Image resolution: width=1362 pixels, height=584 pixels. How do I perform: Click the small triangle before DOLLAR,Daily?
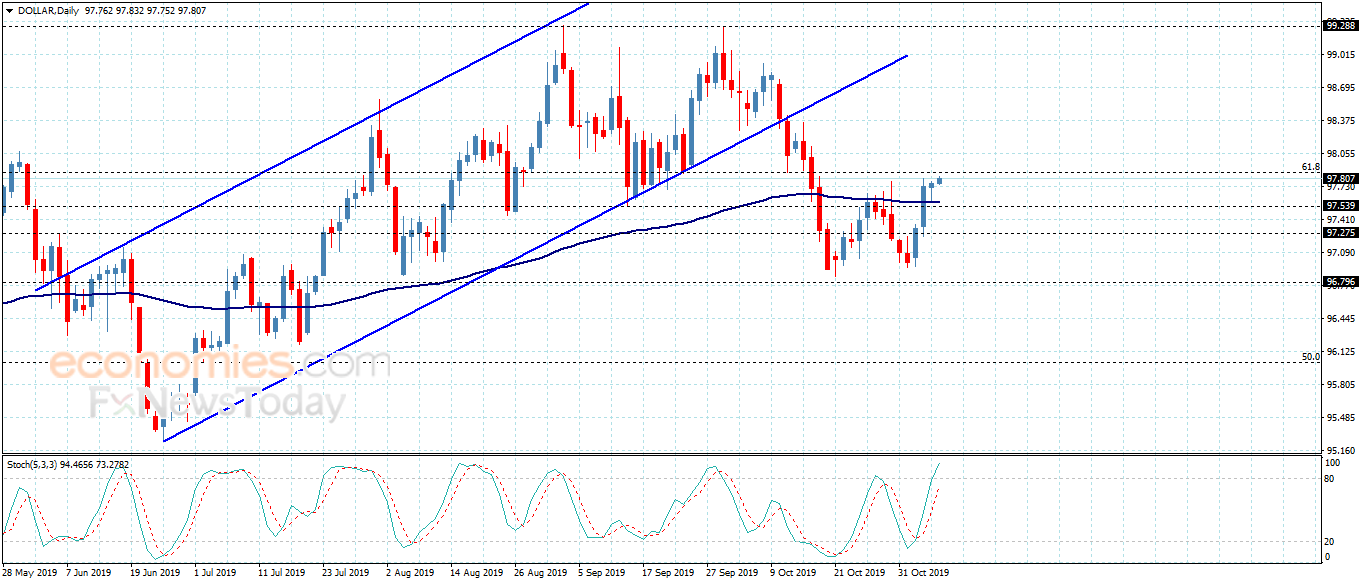tap(9, 11)
